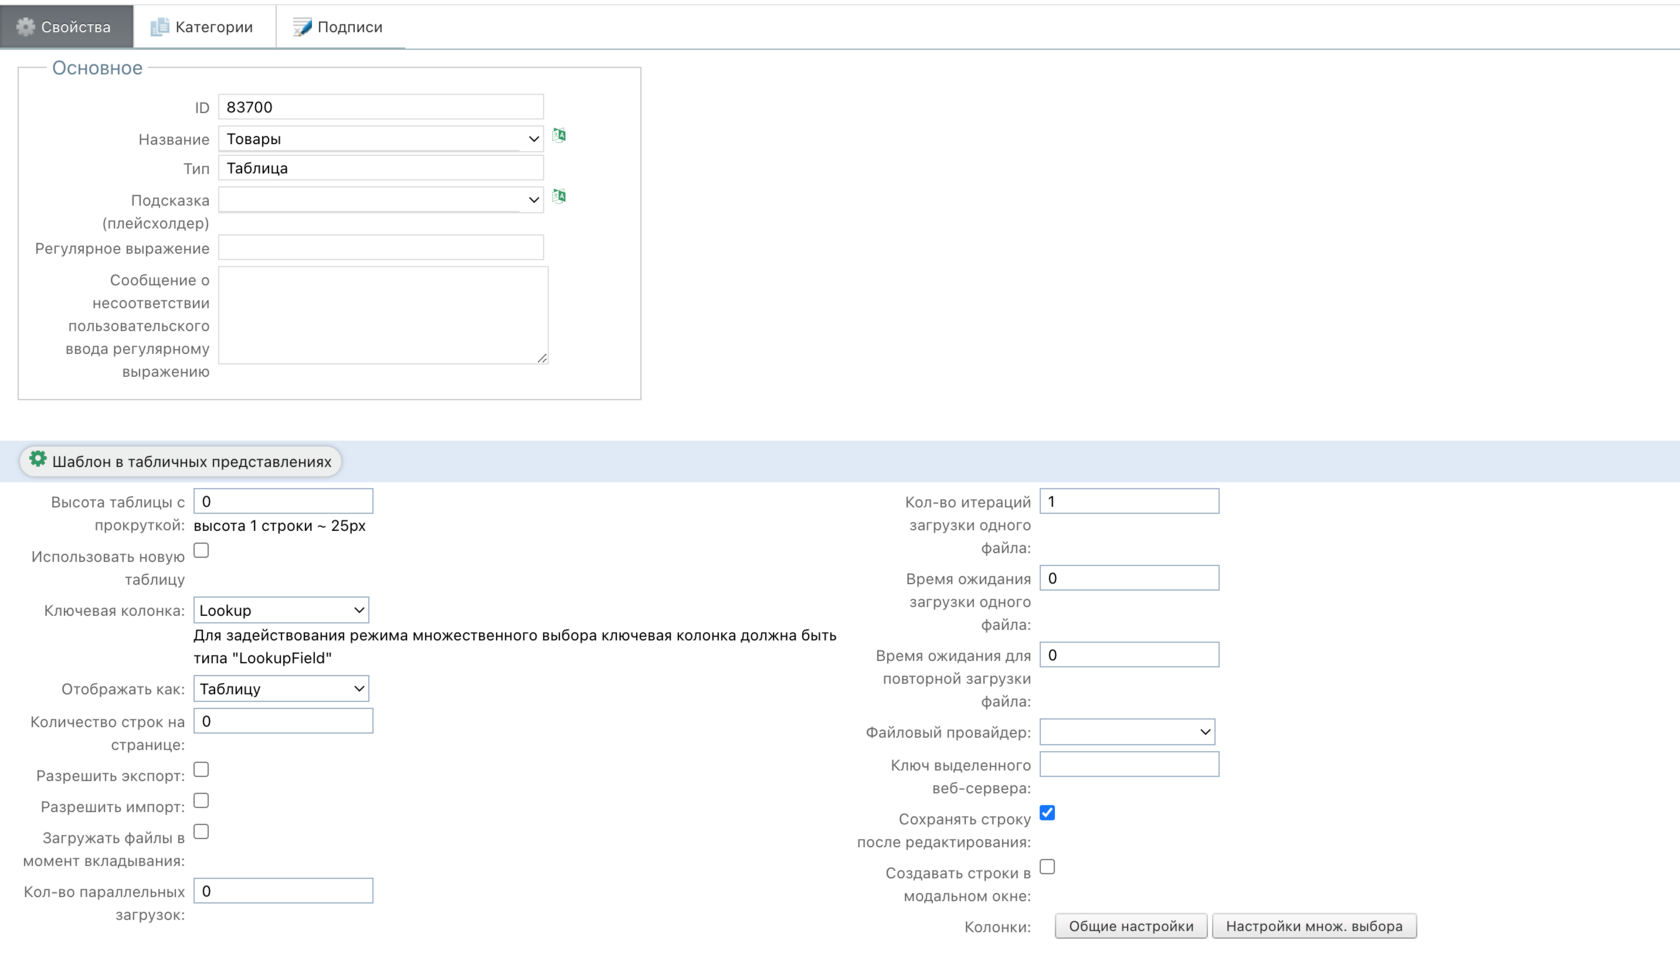The image size is (1680, 958).
Task: Open the Название dropdown showing Товары
Action: click(x=381, y=138)
